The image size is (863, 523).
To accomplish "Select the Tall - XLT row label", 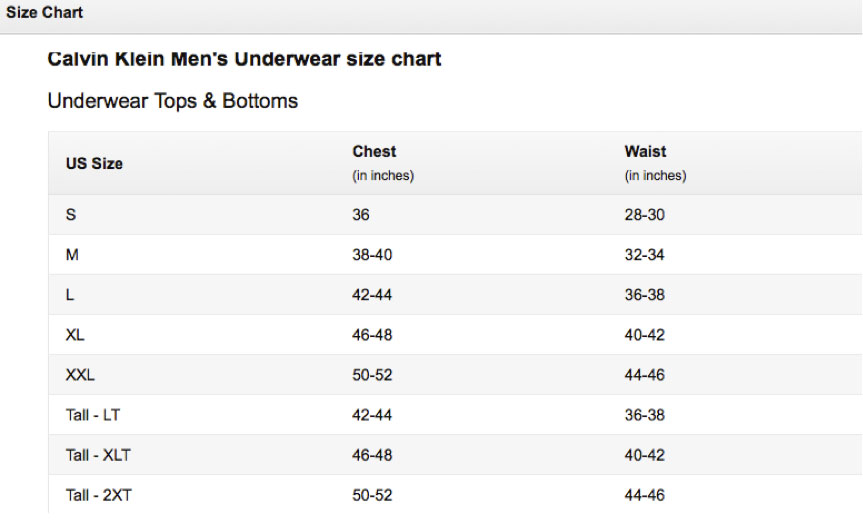I will pos(98,455).
